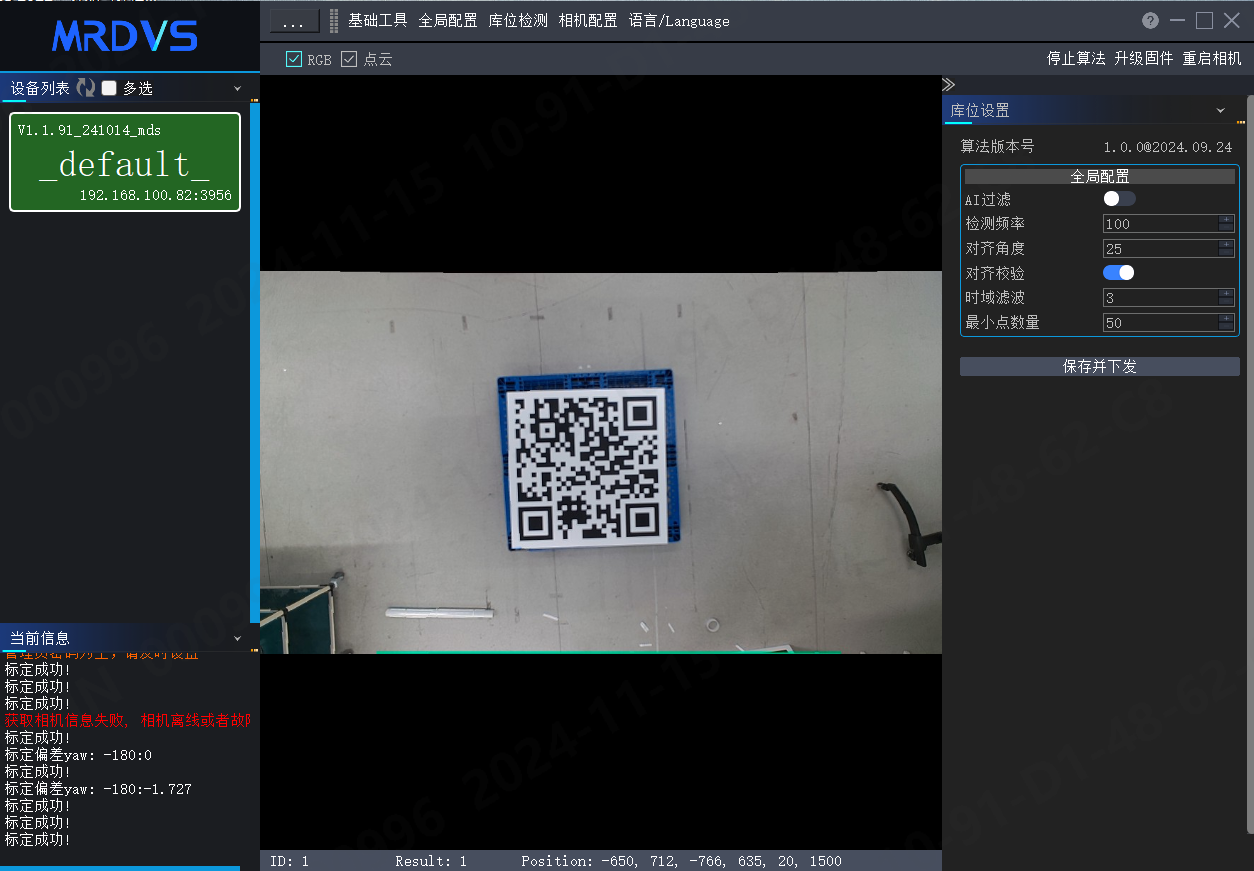
Task: Decrease the 对齐角度 value with the down arrow
Action: tap(1227, 252)
